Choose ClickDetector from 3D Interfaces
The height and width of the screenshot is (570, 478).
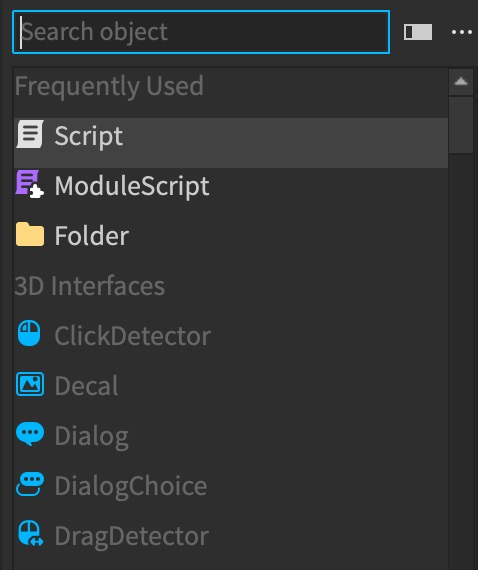(231, 335)
